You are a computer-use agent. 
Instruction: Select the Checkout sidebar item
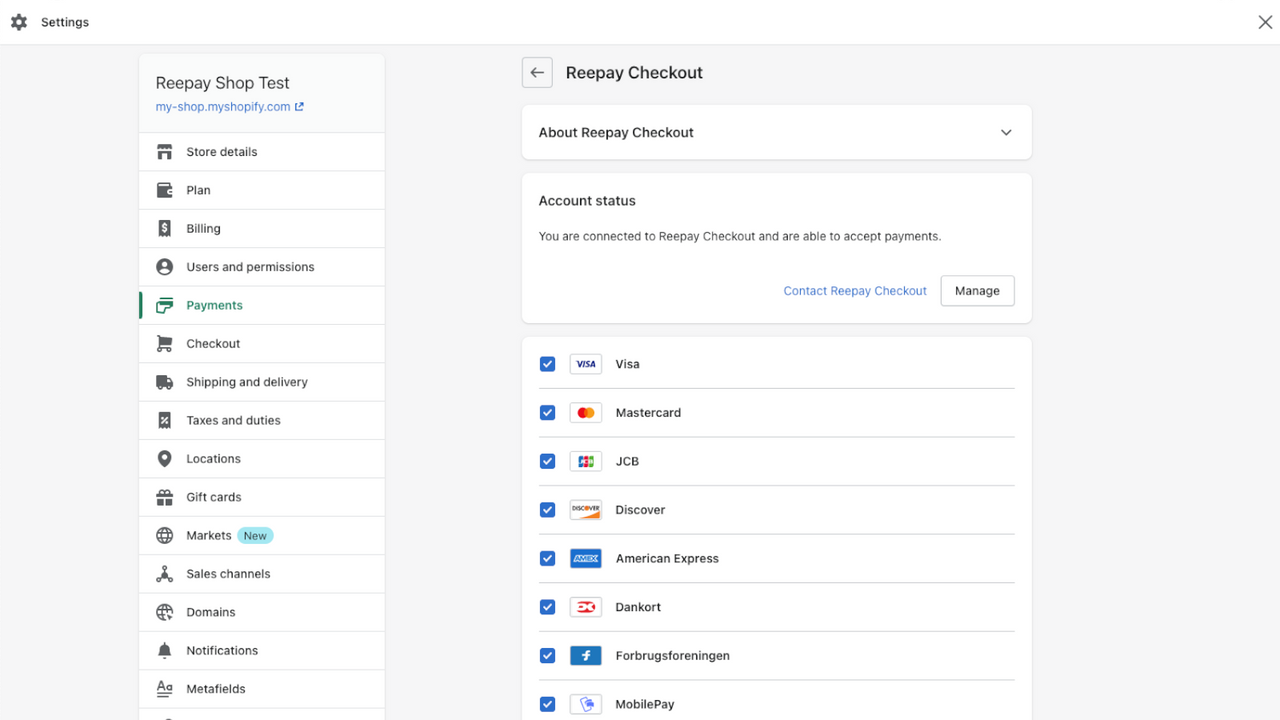[262, 344]
